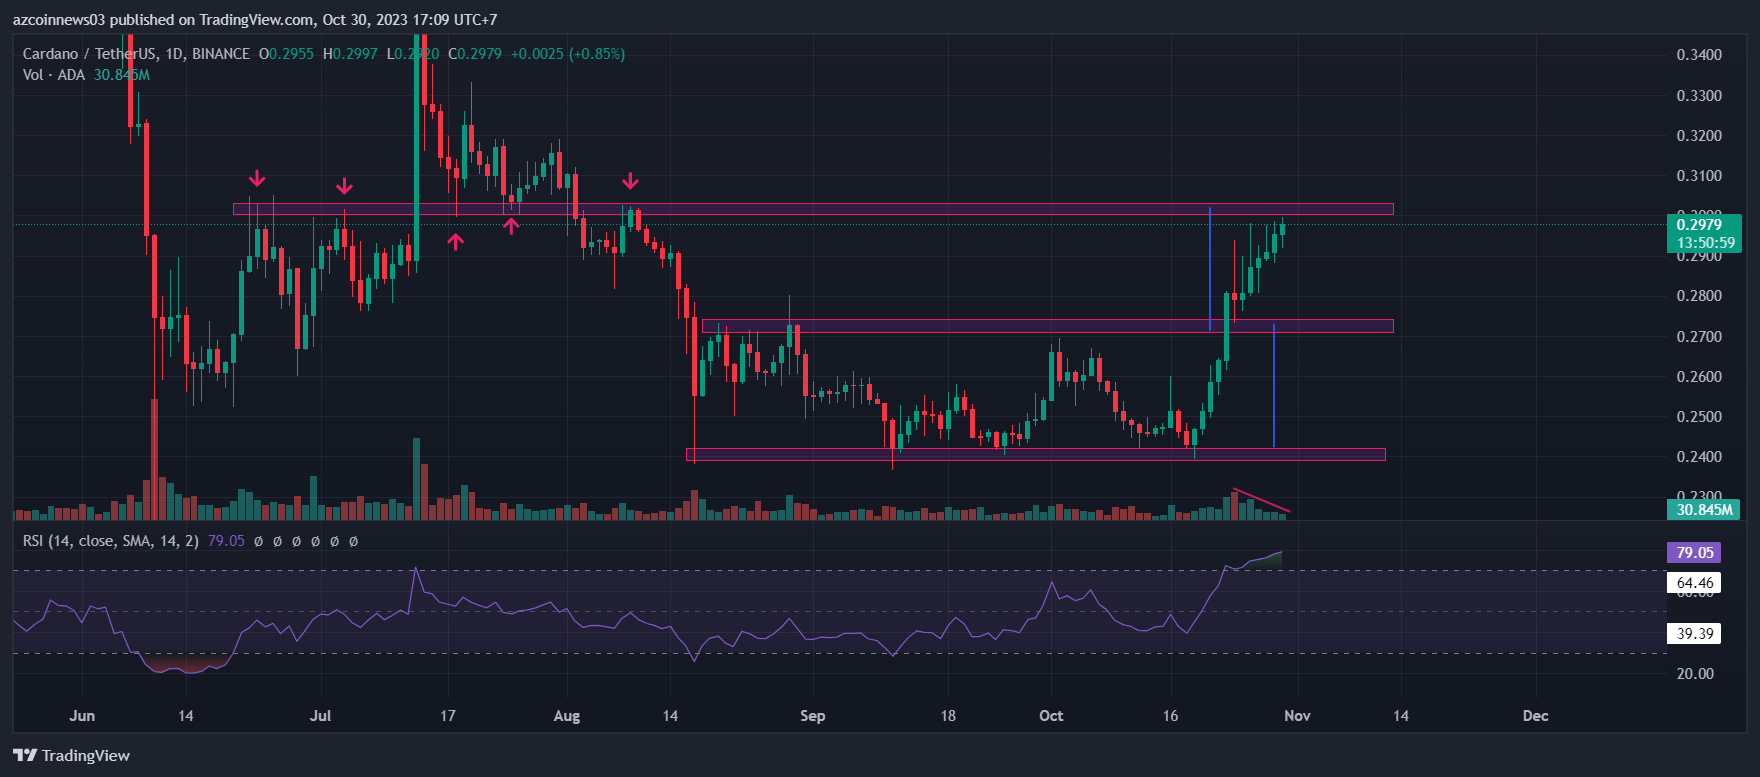The width and height of the screenshot is (1760, 777).
Task: Click the Nov label on the time axis
Action: (1297, 716)
